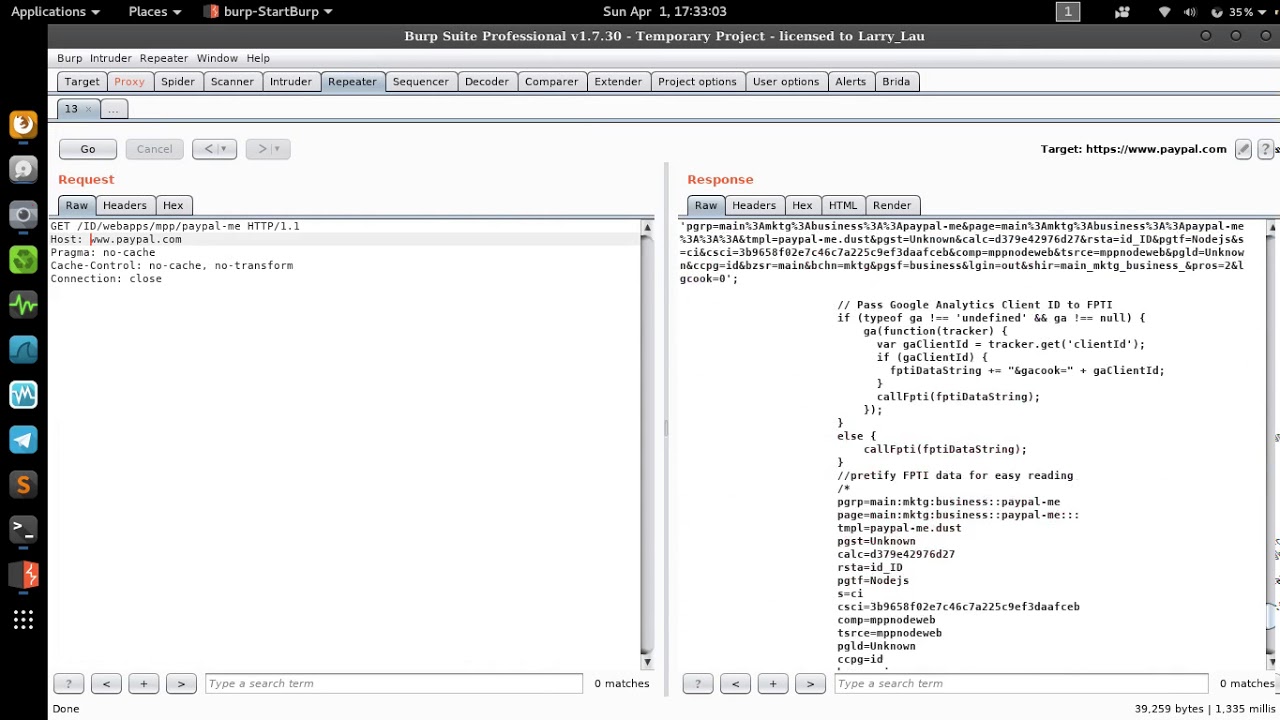
Task: Open burp-StartBurp window menu
Action: pyautogui.click(x=269, y=12)
